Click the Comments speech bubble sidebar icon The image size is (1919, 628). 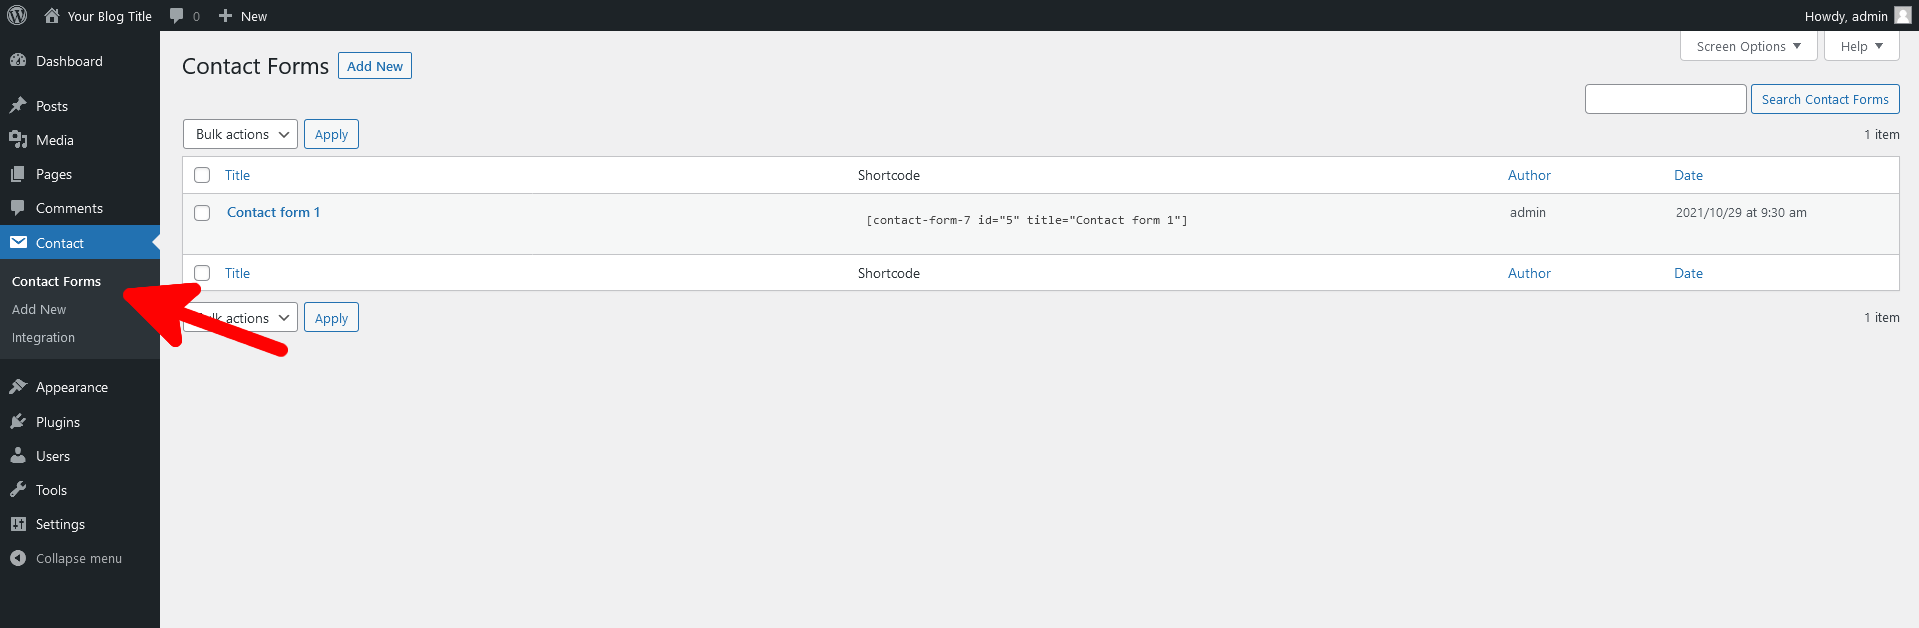(18, 208)
